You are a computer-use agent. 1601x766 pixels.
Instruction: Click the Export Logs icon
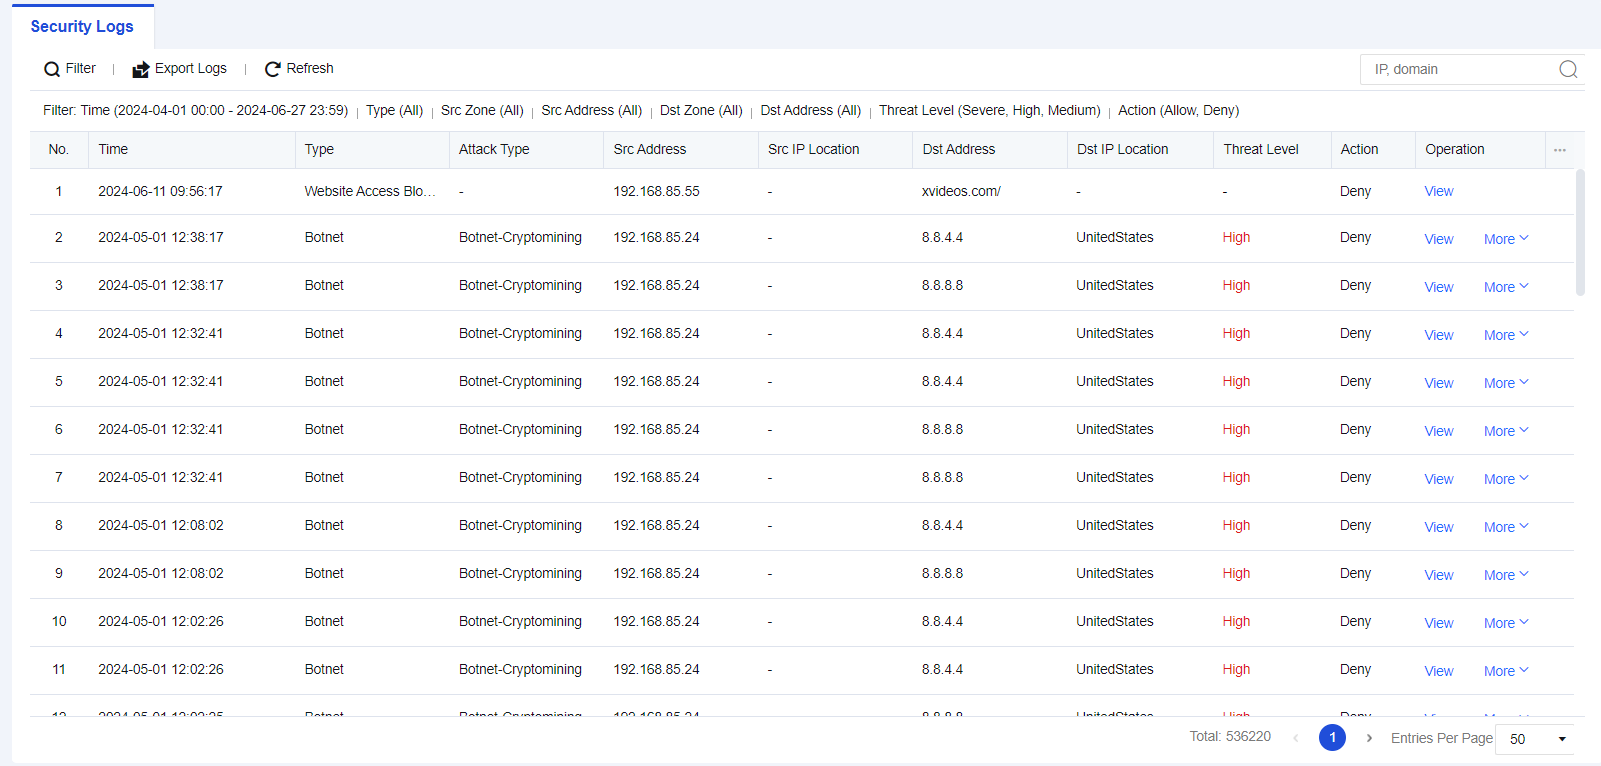click(x=141, y=69)
